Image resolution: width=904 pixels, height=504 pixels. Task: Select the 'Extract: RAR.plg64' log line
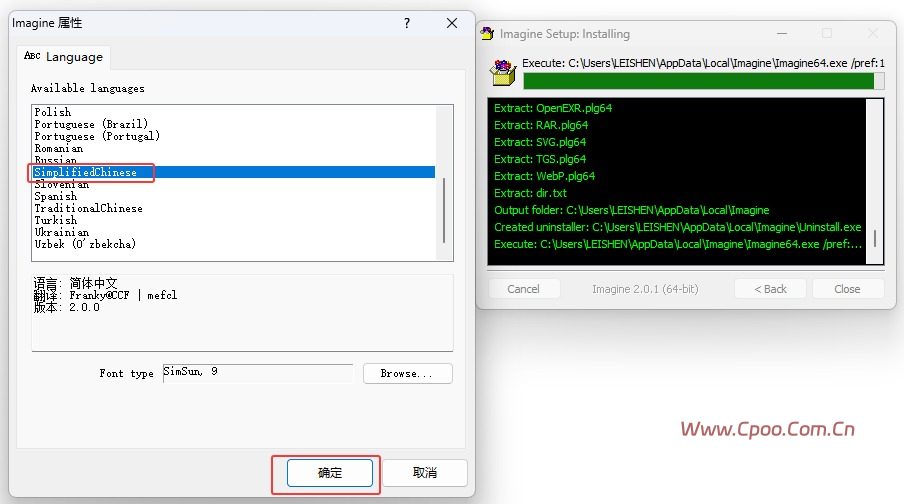(x=541, y=125)
